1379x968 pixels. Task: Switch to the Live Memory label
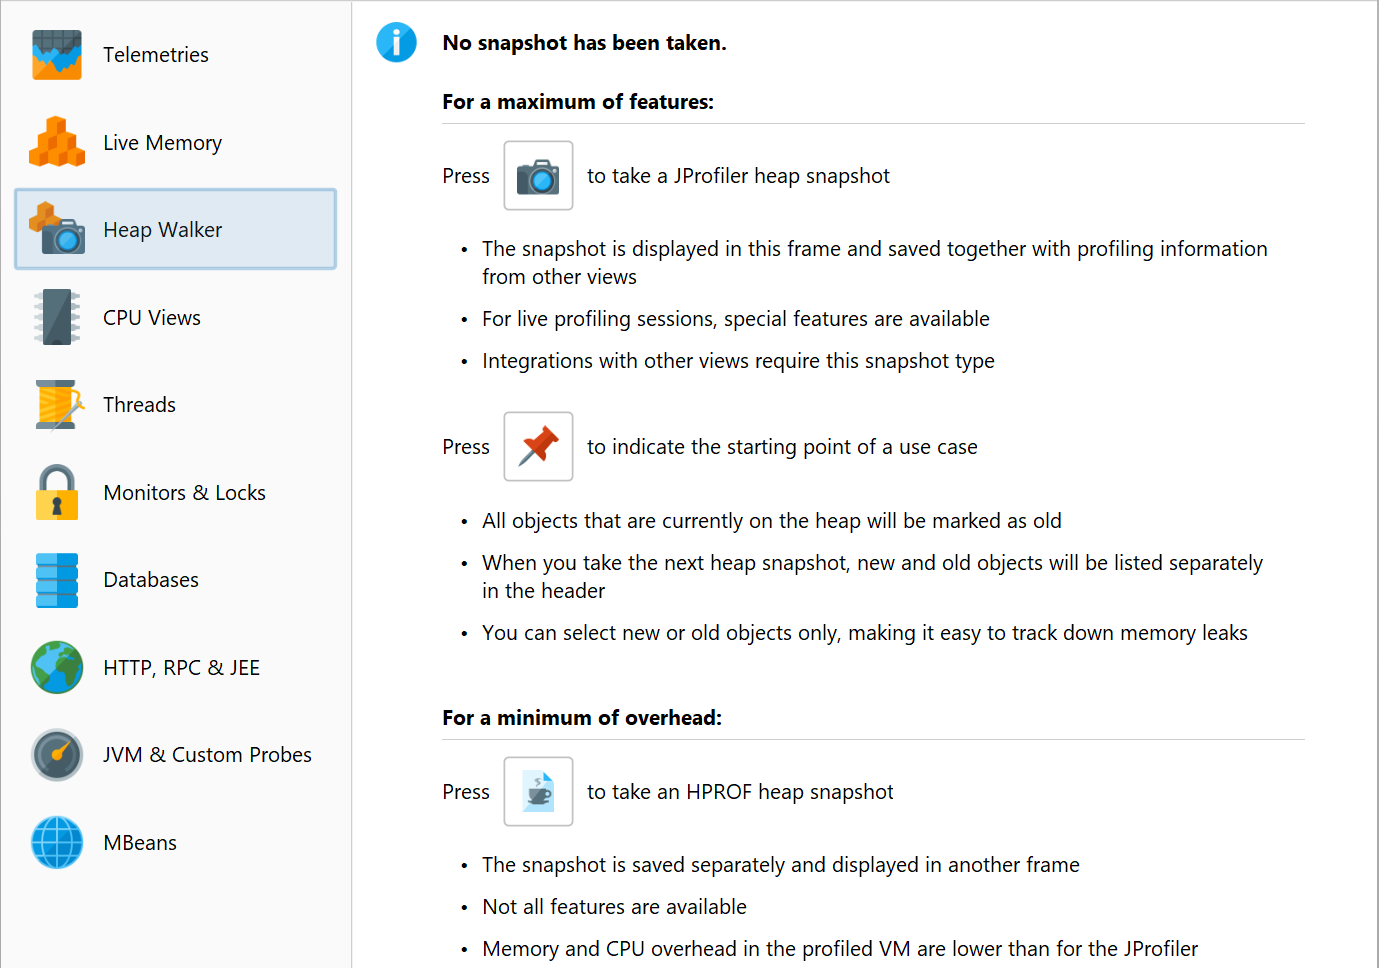tap(162, 142)
